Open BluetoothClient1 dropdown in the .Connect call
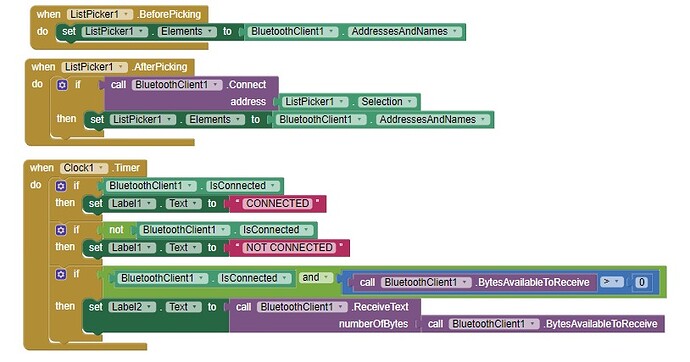 click(177, 85)
